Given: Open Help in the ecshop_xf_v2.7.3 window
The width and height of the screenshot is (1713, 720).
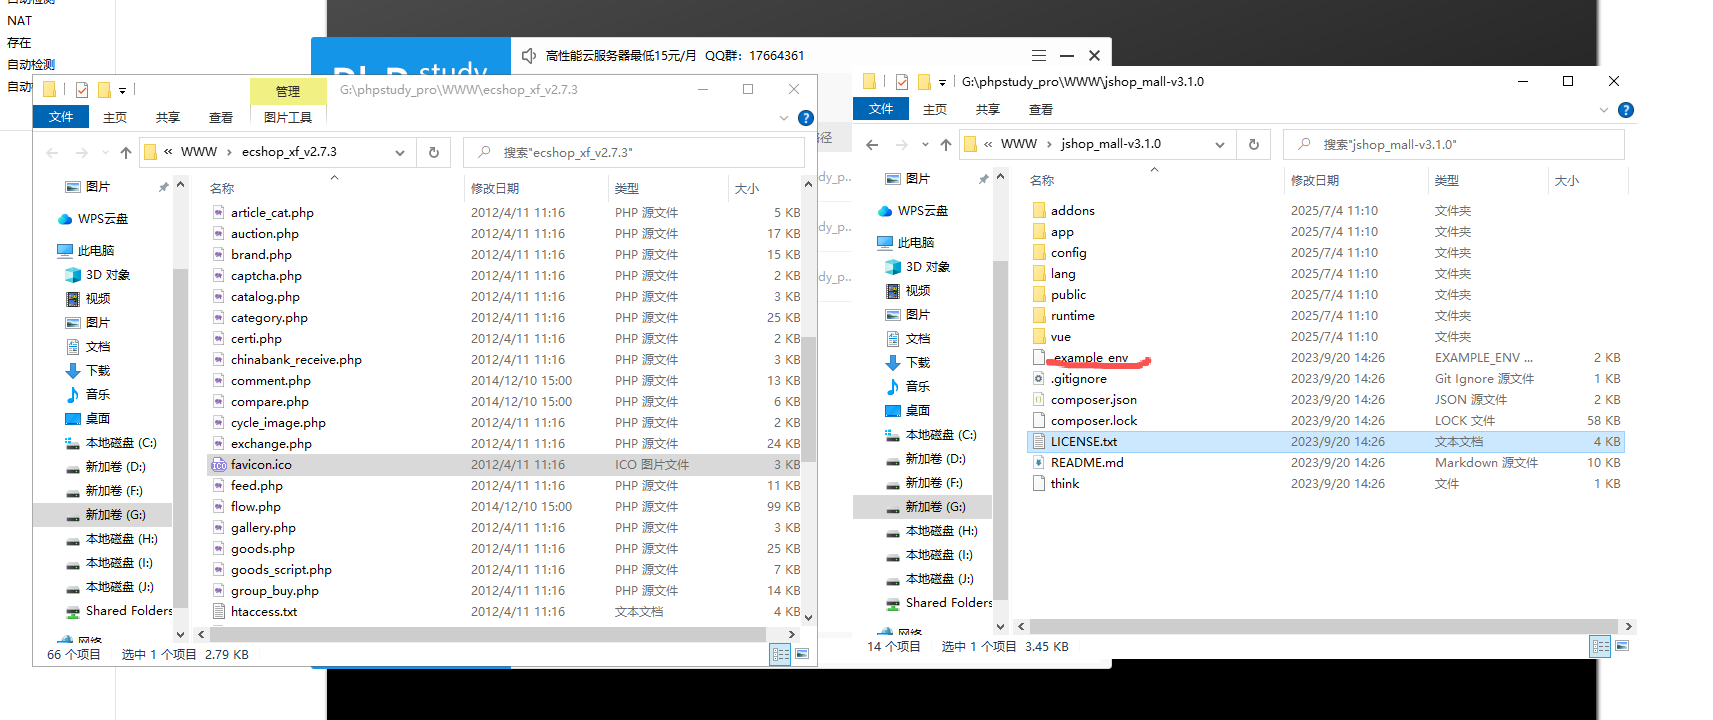Looking at the screenshot, I should click(x=806, y=118).
